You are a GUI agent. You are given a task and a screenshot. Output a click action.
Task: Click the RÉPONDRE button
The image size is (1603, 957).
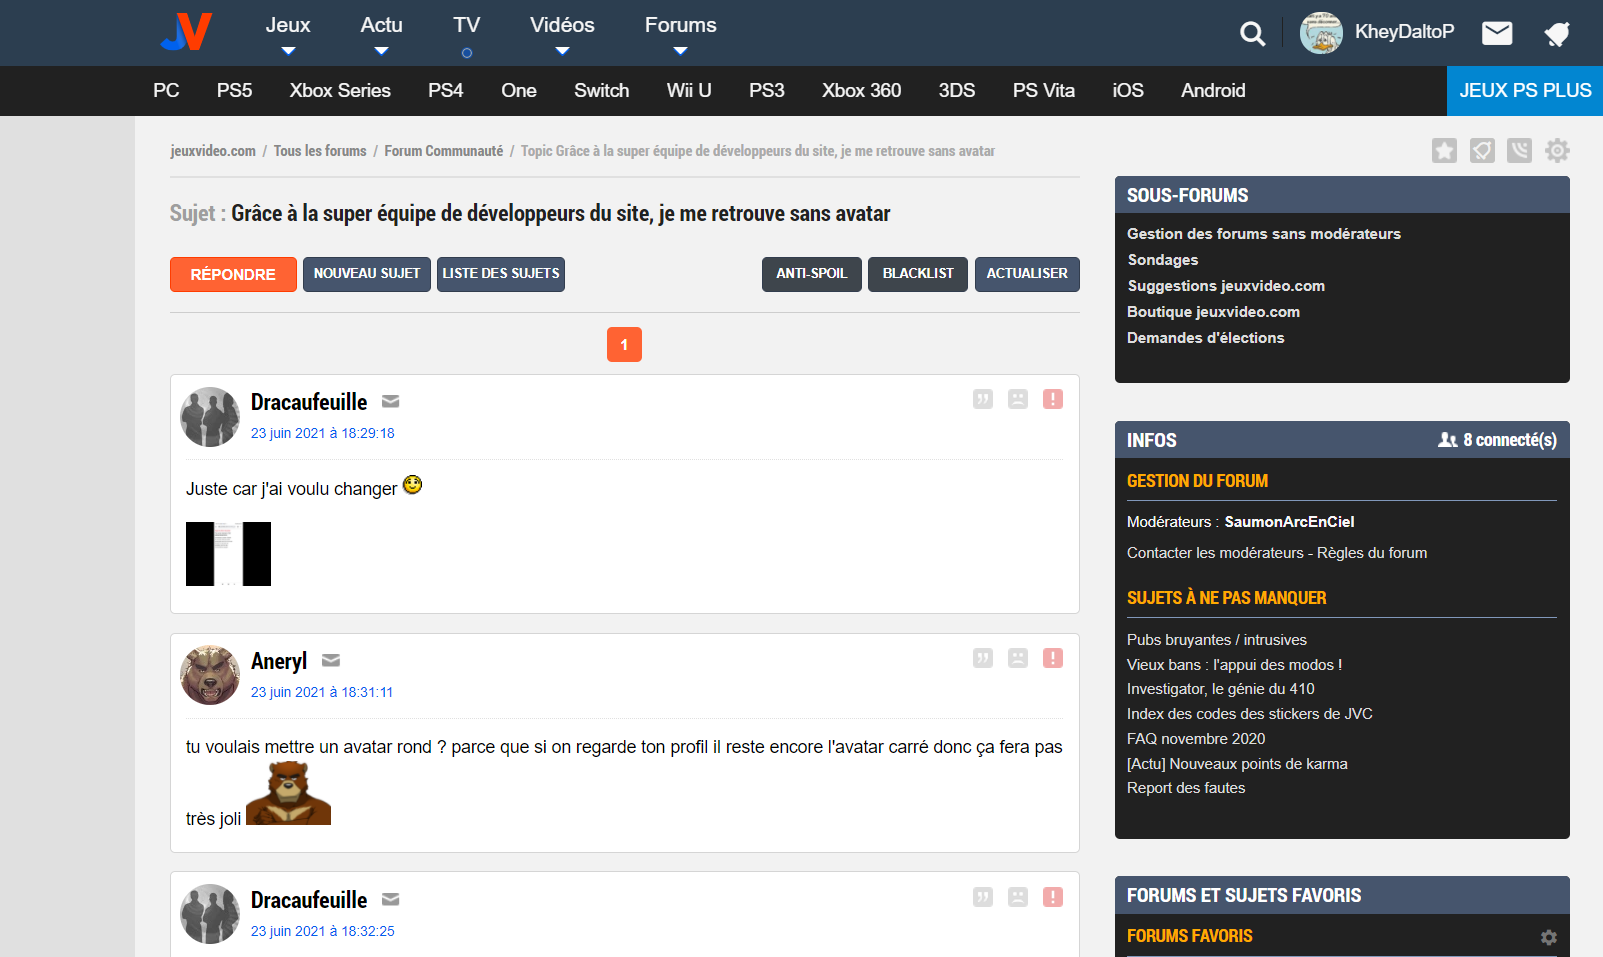[x=233, y=275]
